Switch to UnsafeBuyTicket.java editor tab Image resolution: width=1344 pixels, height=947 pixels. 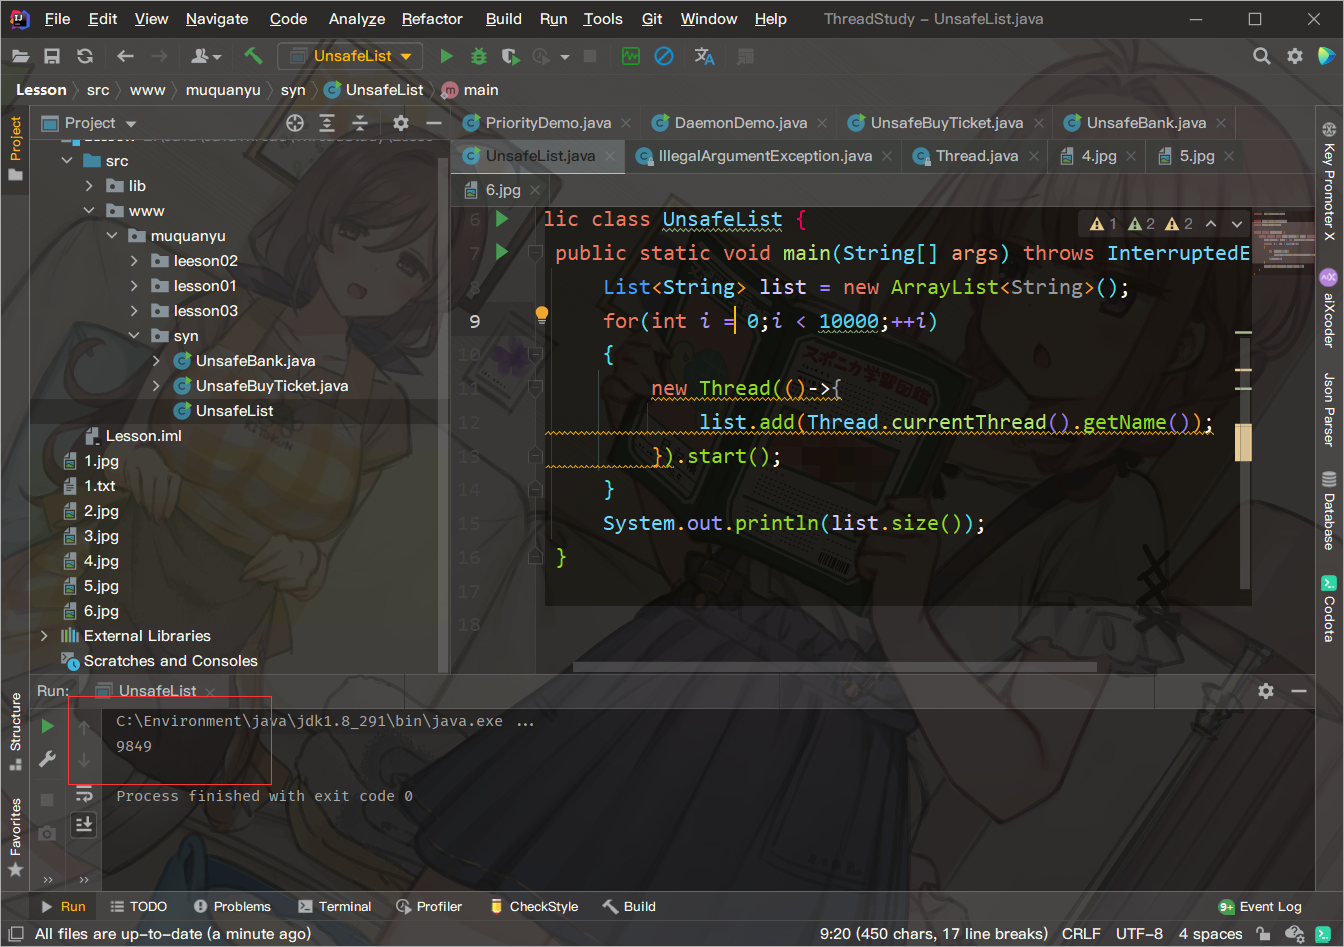click(946, 123)
